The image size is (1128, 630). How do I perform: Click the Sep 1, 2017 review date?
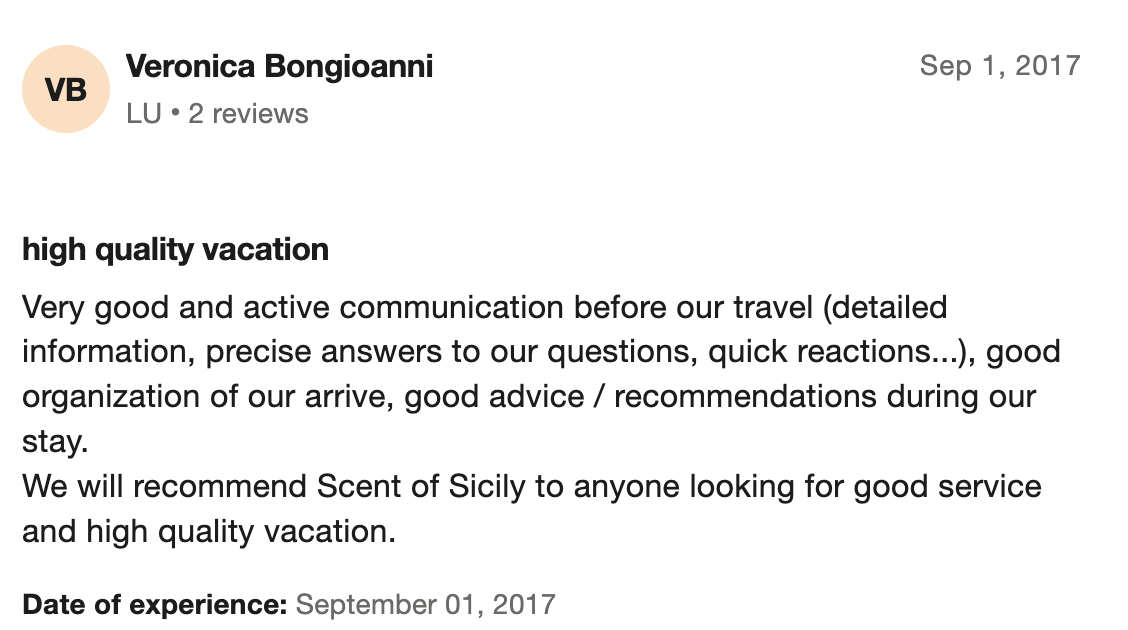[999, 66]
